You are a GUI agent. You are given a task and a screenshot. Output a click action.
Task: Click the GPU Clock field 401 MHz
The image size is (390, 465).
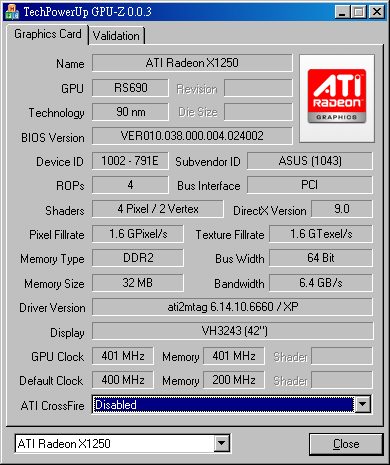coord(123,356)
